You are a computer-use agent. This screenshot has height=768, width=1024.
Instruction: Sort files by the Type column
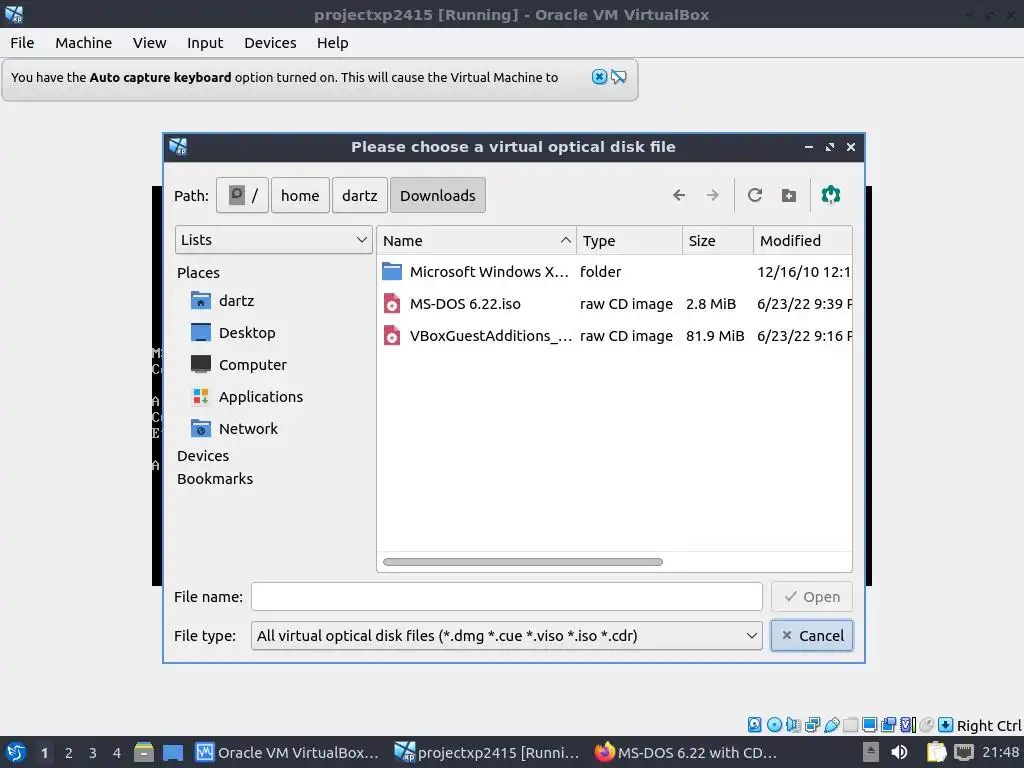coord(629,240)
